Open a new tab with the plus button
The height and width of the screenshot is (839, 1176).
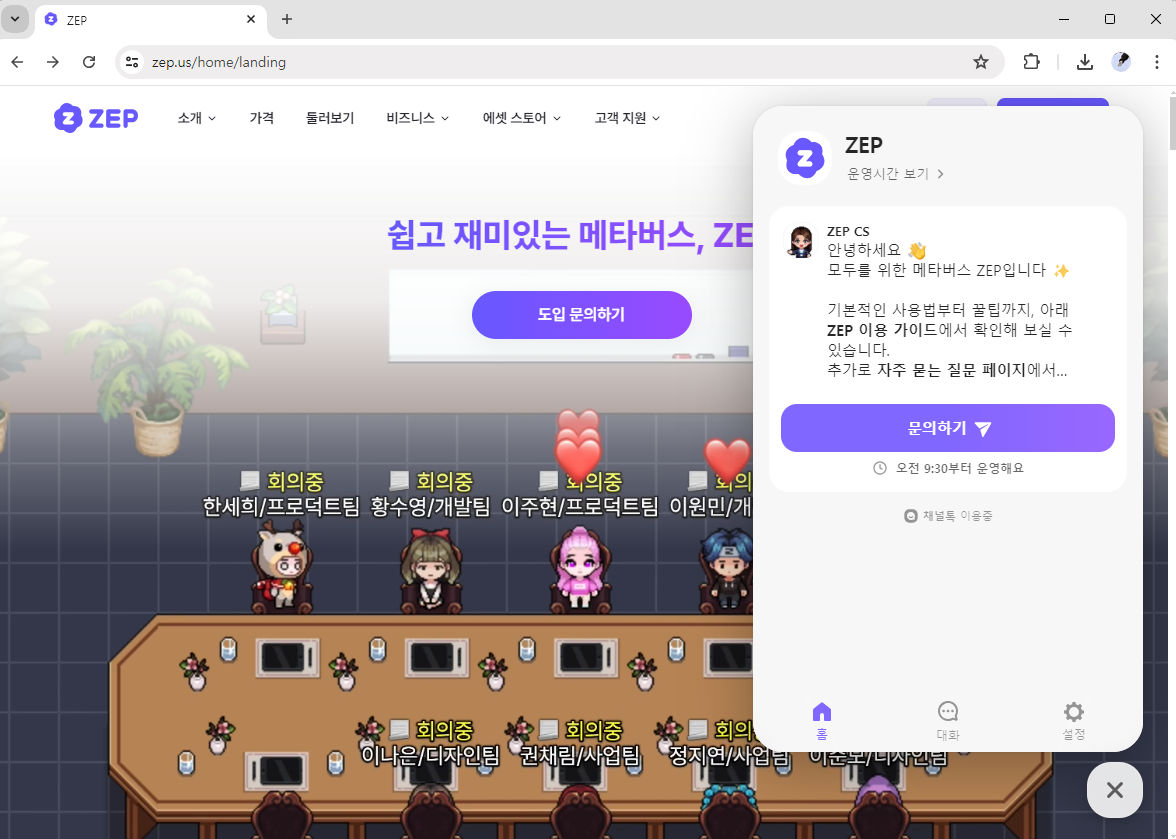[286, 19]
